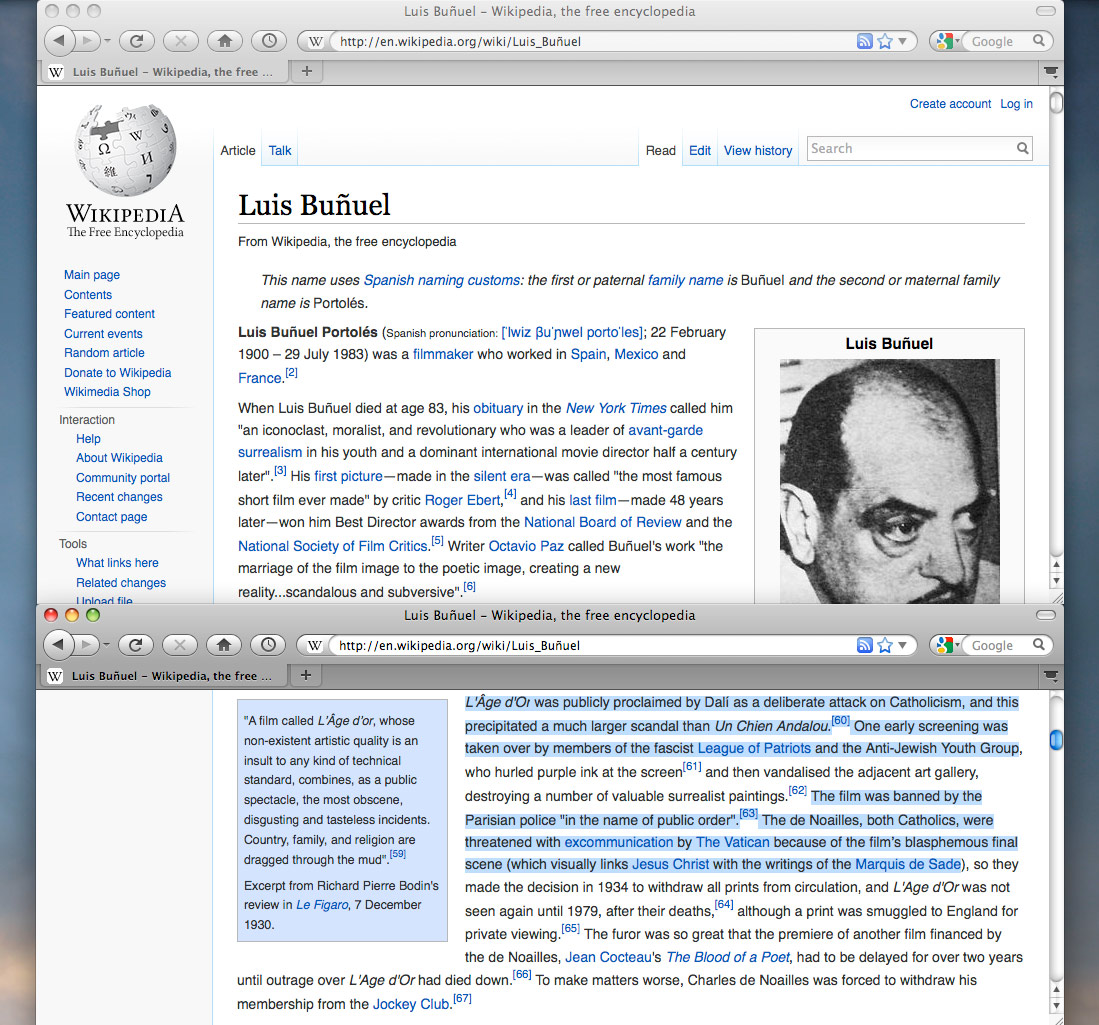Follow Spanish naming customs link
The image size is (1099, 1025).
442,280
